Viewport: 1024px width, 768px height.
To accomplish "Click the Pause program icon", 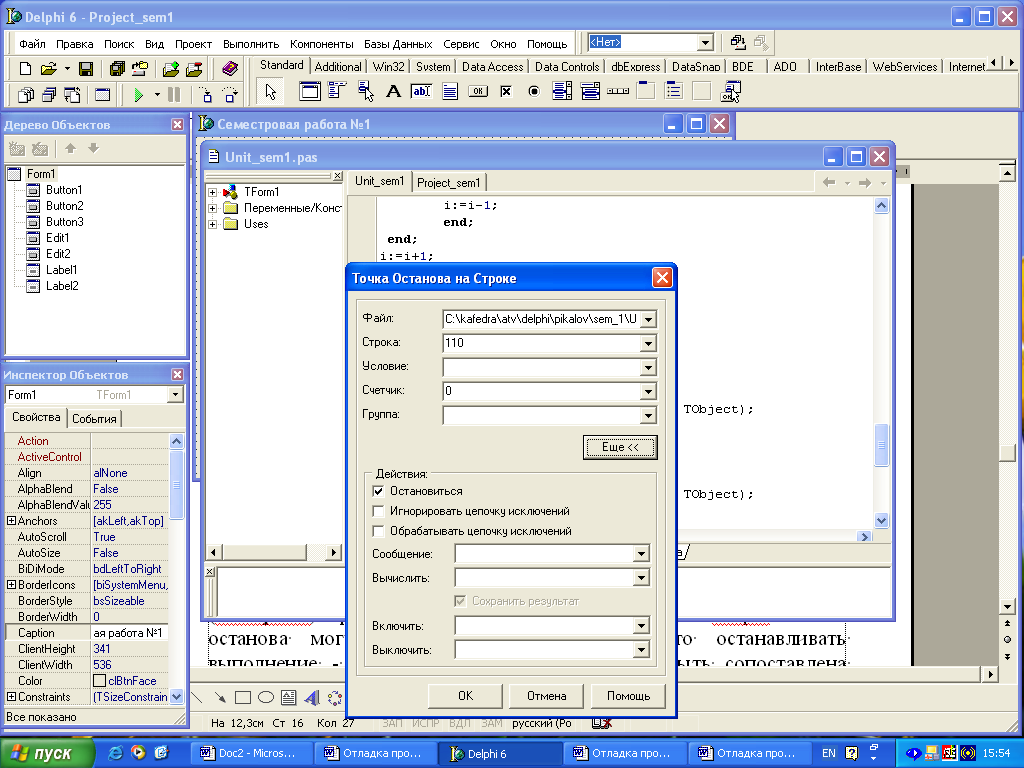I will [x=174, y=95].
